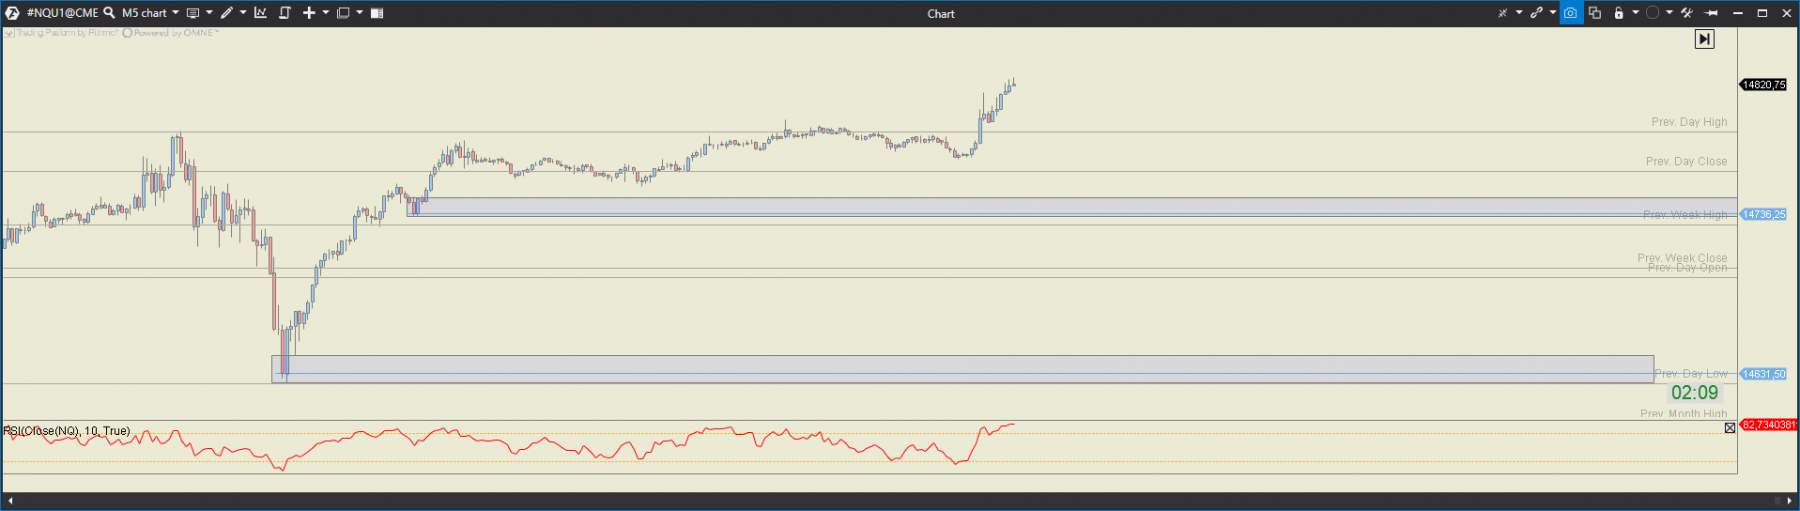Open dropdown next to circle color

click(x=1669, y=13)
